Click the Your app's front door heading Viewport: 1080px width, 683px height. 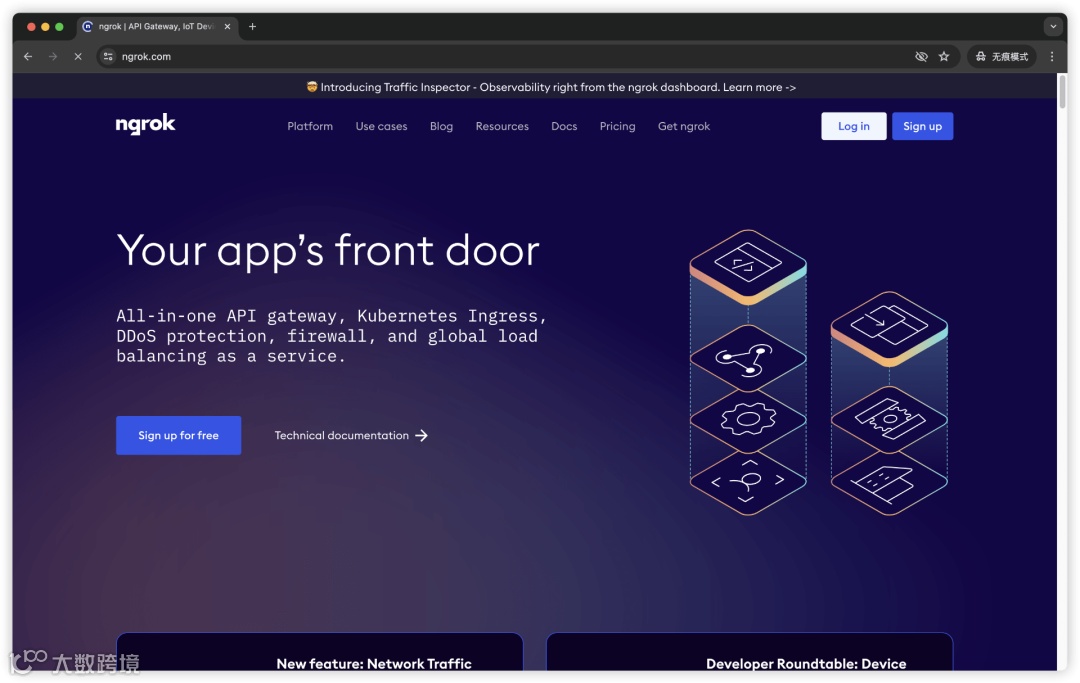pos(328,251)
